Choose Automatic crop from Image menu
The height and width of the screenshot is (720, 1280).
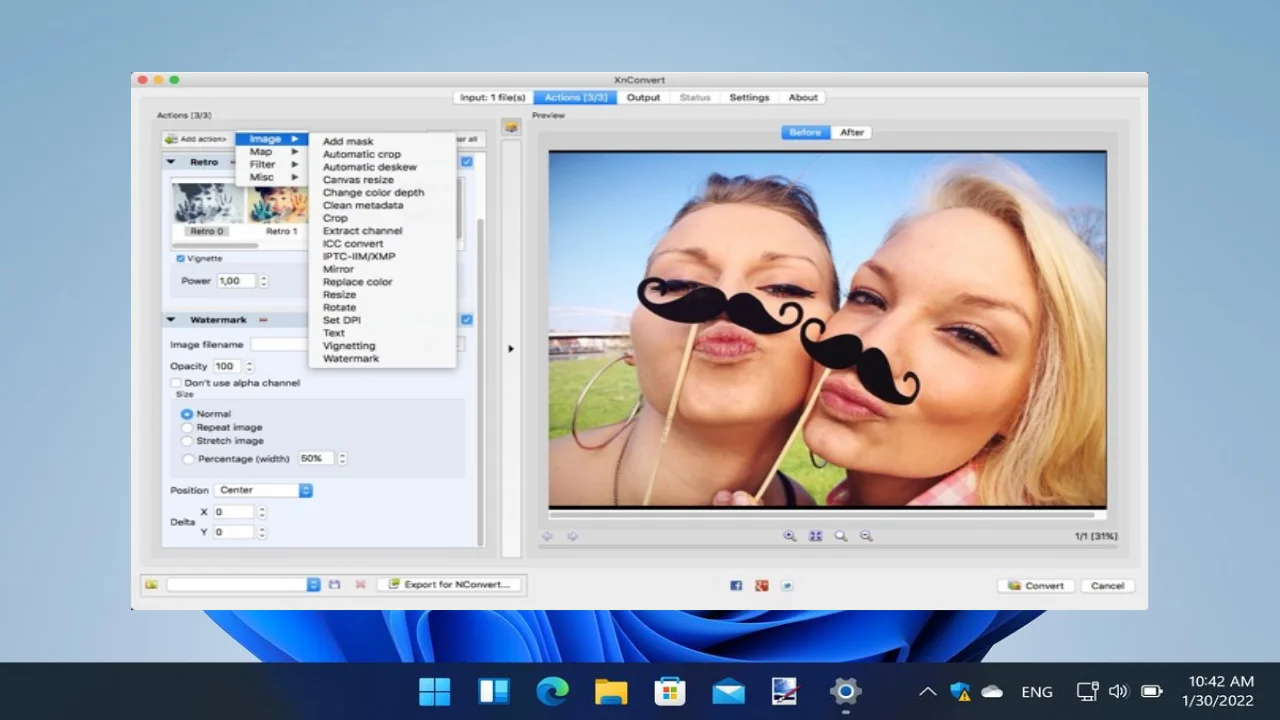coord(383,154)
